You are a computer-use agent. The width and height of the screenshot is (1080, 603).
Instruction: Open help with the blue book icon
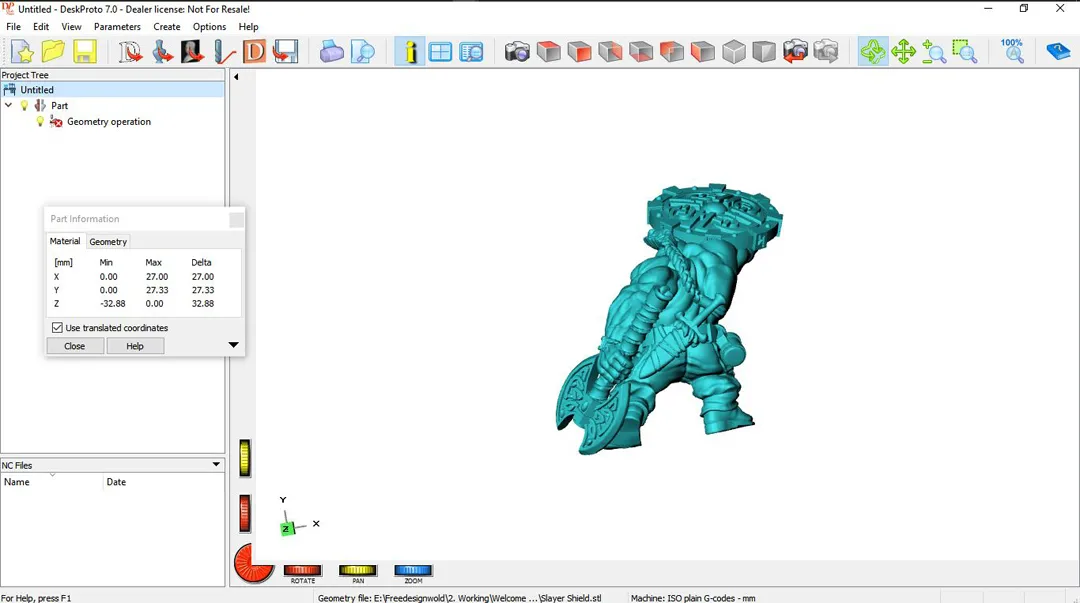point(1058,52)
